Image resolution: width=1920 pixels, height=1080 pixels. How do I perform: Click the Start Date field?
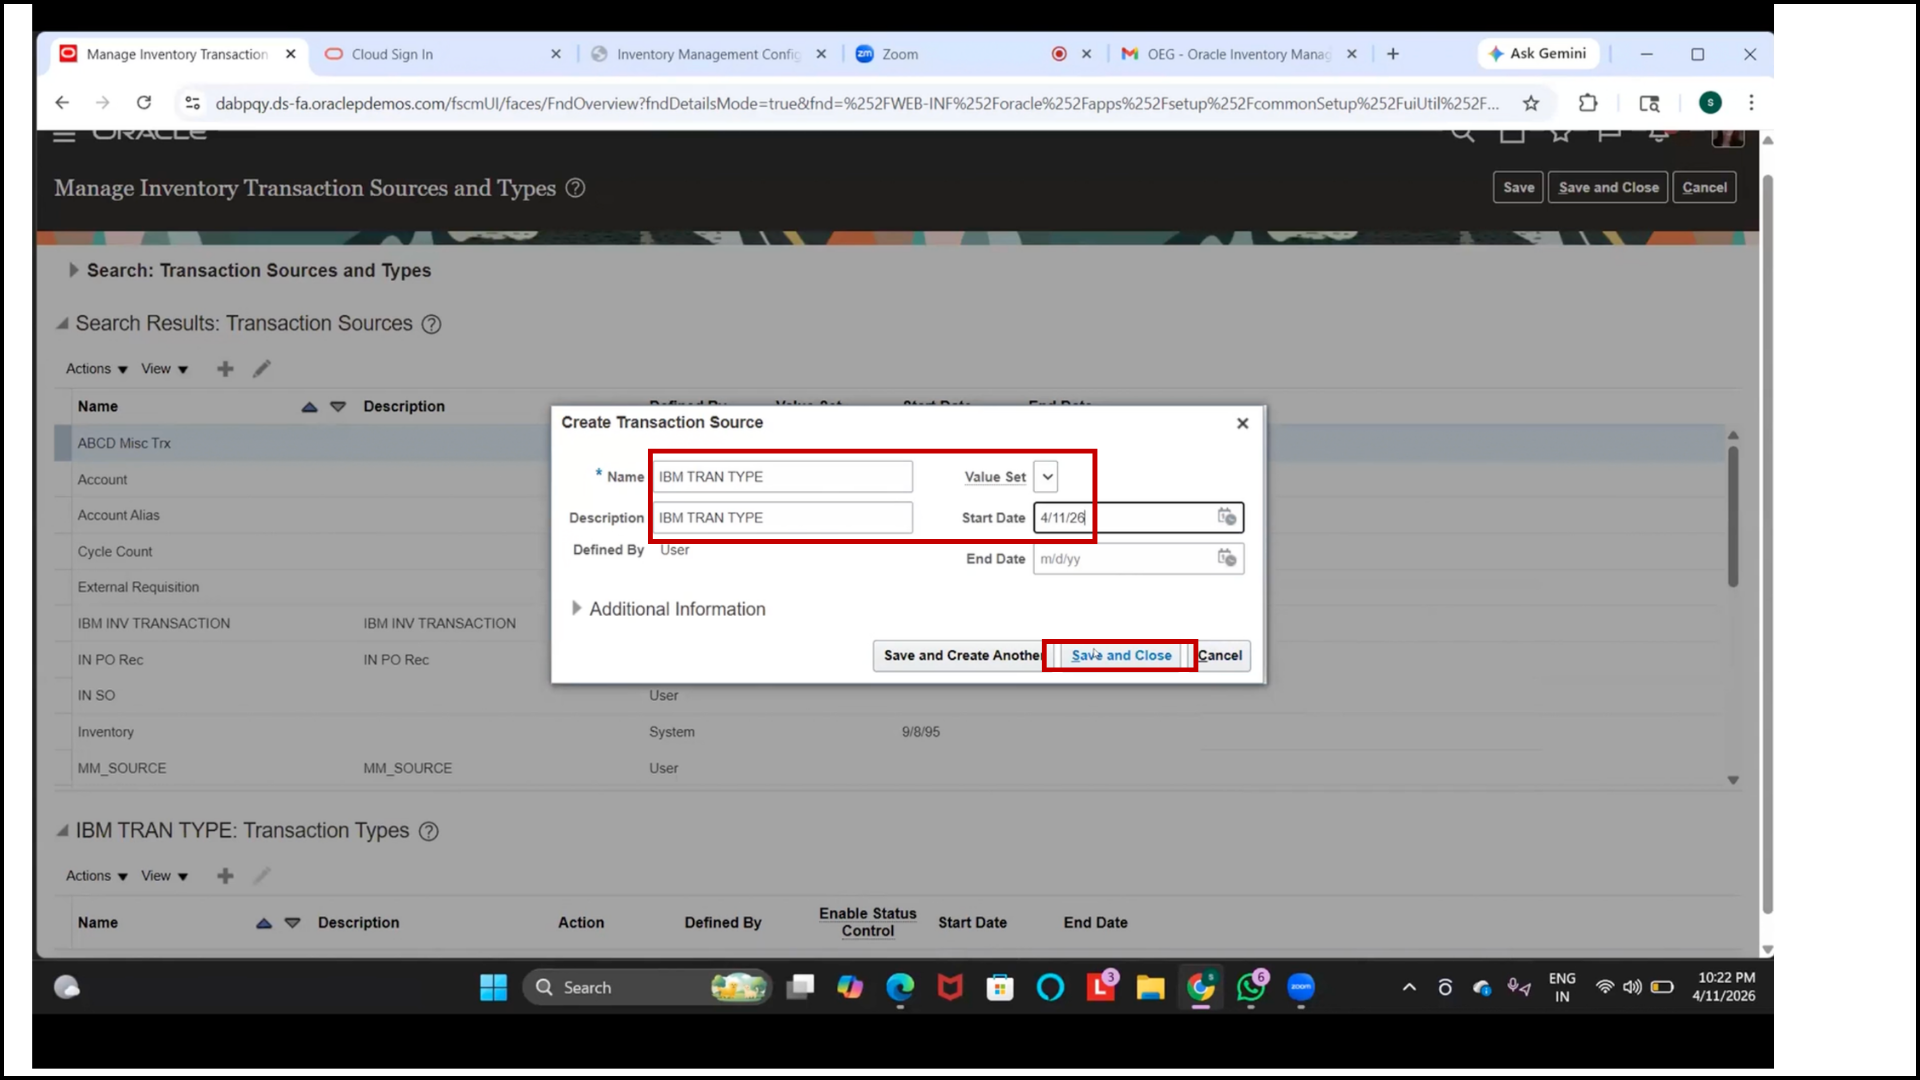pos(1124,517)
